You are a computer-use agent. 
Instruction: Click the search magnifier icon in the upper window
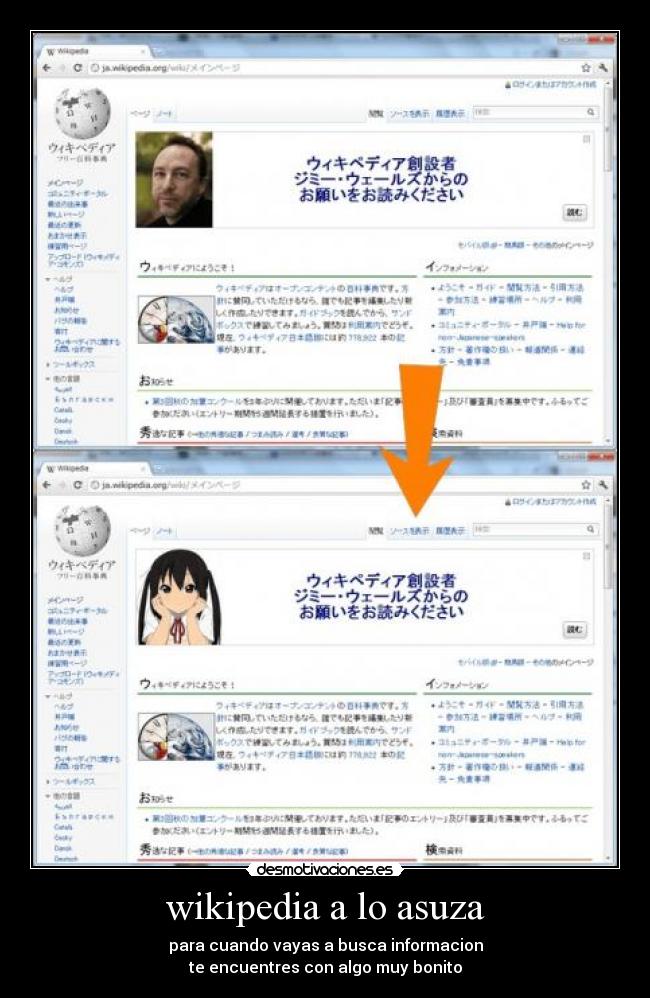pyautogui.click(x=591, y=112)
